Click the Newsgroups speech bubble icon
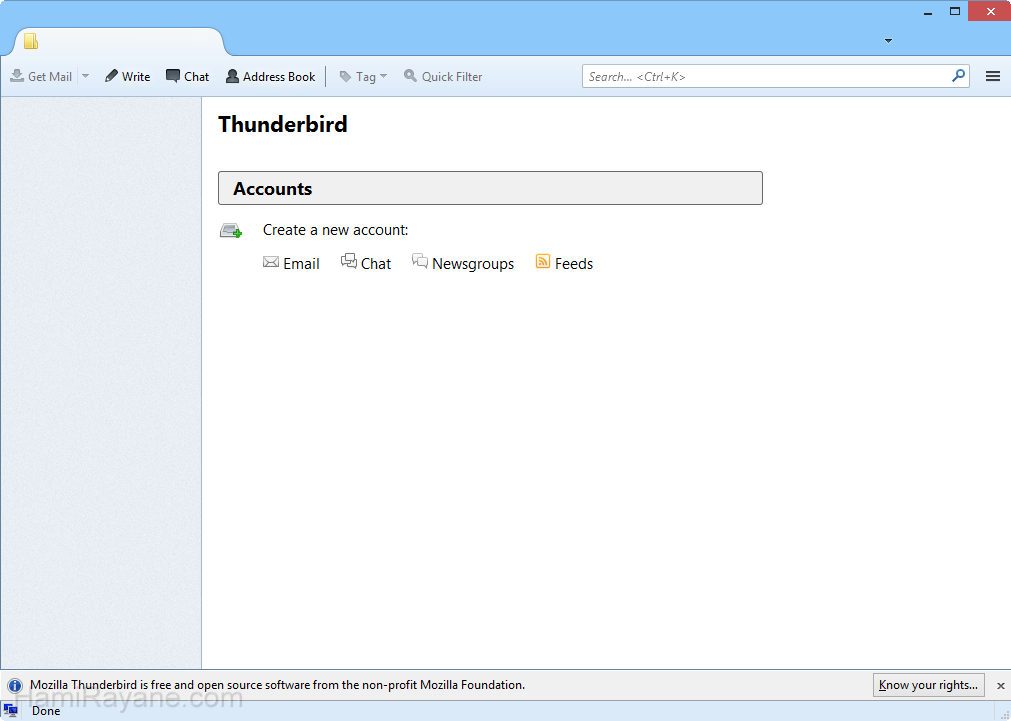Image resolution: width=1011 pixels, height=721 pixels. pyautogui.click(x=420, y=261)
